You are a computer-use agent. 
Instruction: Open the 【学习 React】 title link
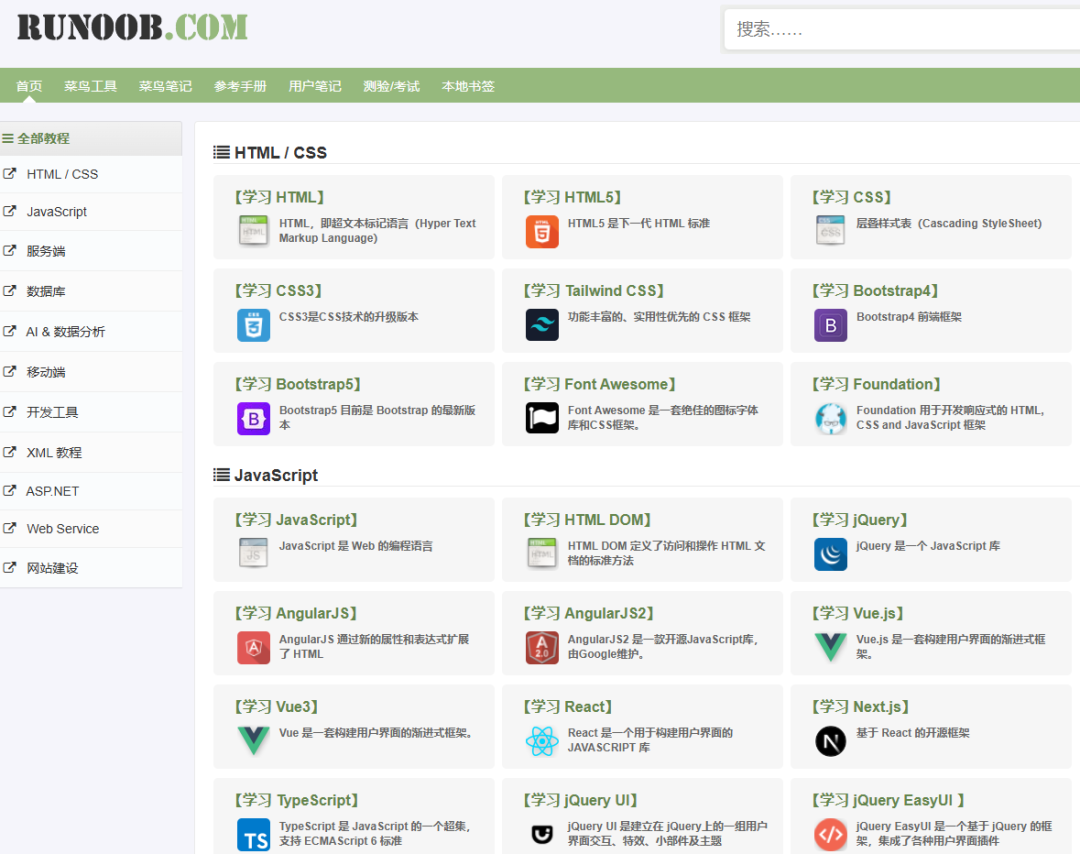click(568, 707)
